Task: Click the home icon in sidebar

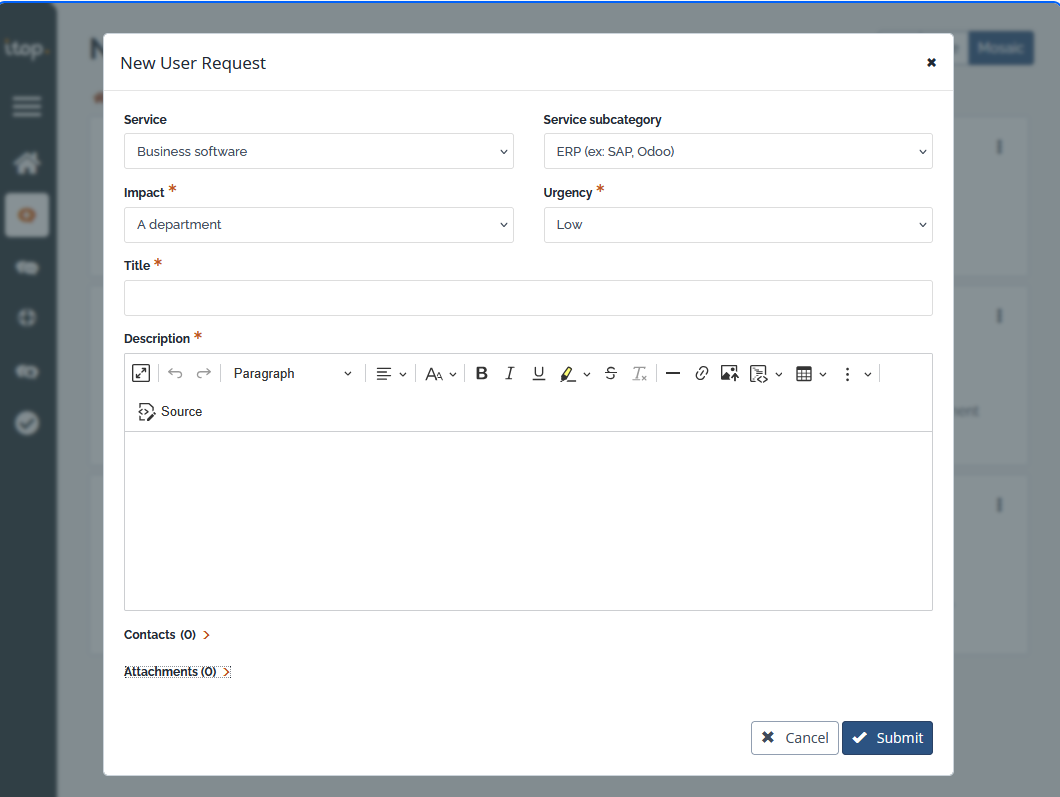Action: [x=27, y=163]
